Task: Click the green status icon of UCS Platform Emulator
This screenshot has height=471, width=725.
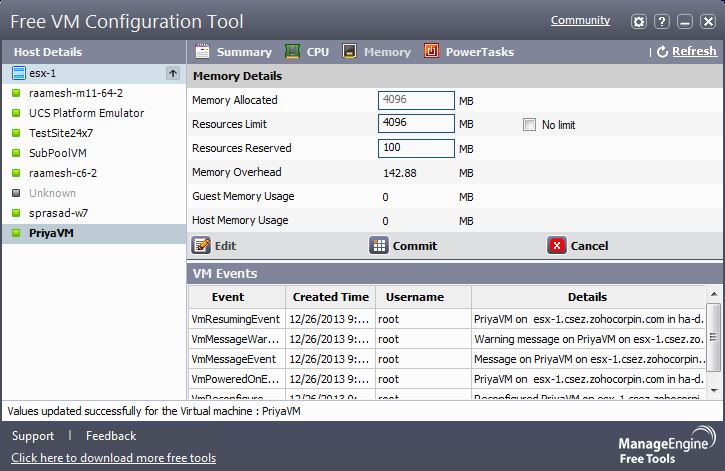Action: (x=16, y=113)
